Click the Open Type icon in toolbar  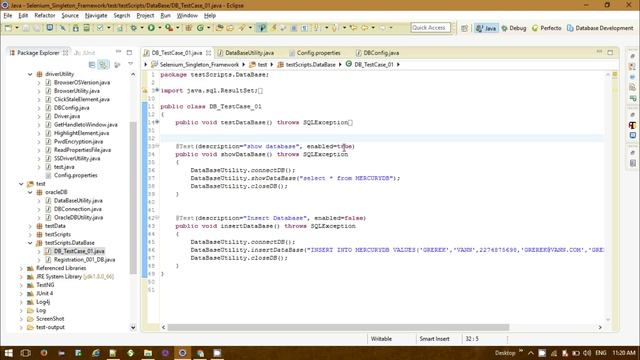[219, 28]
